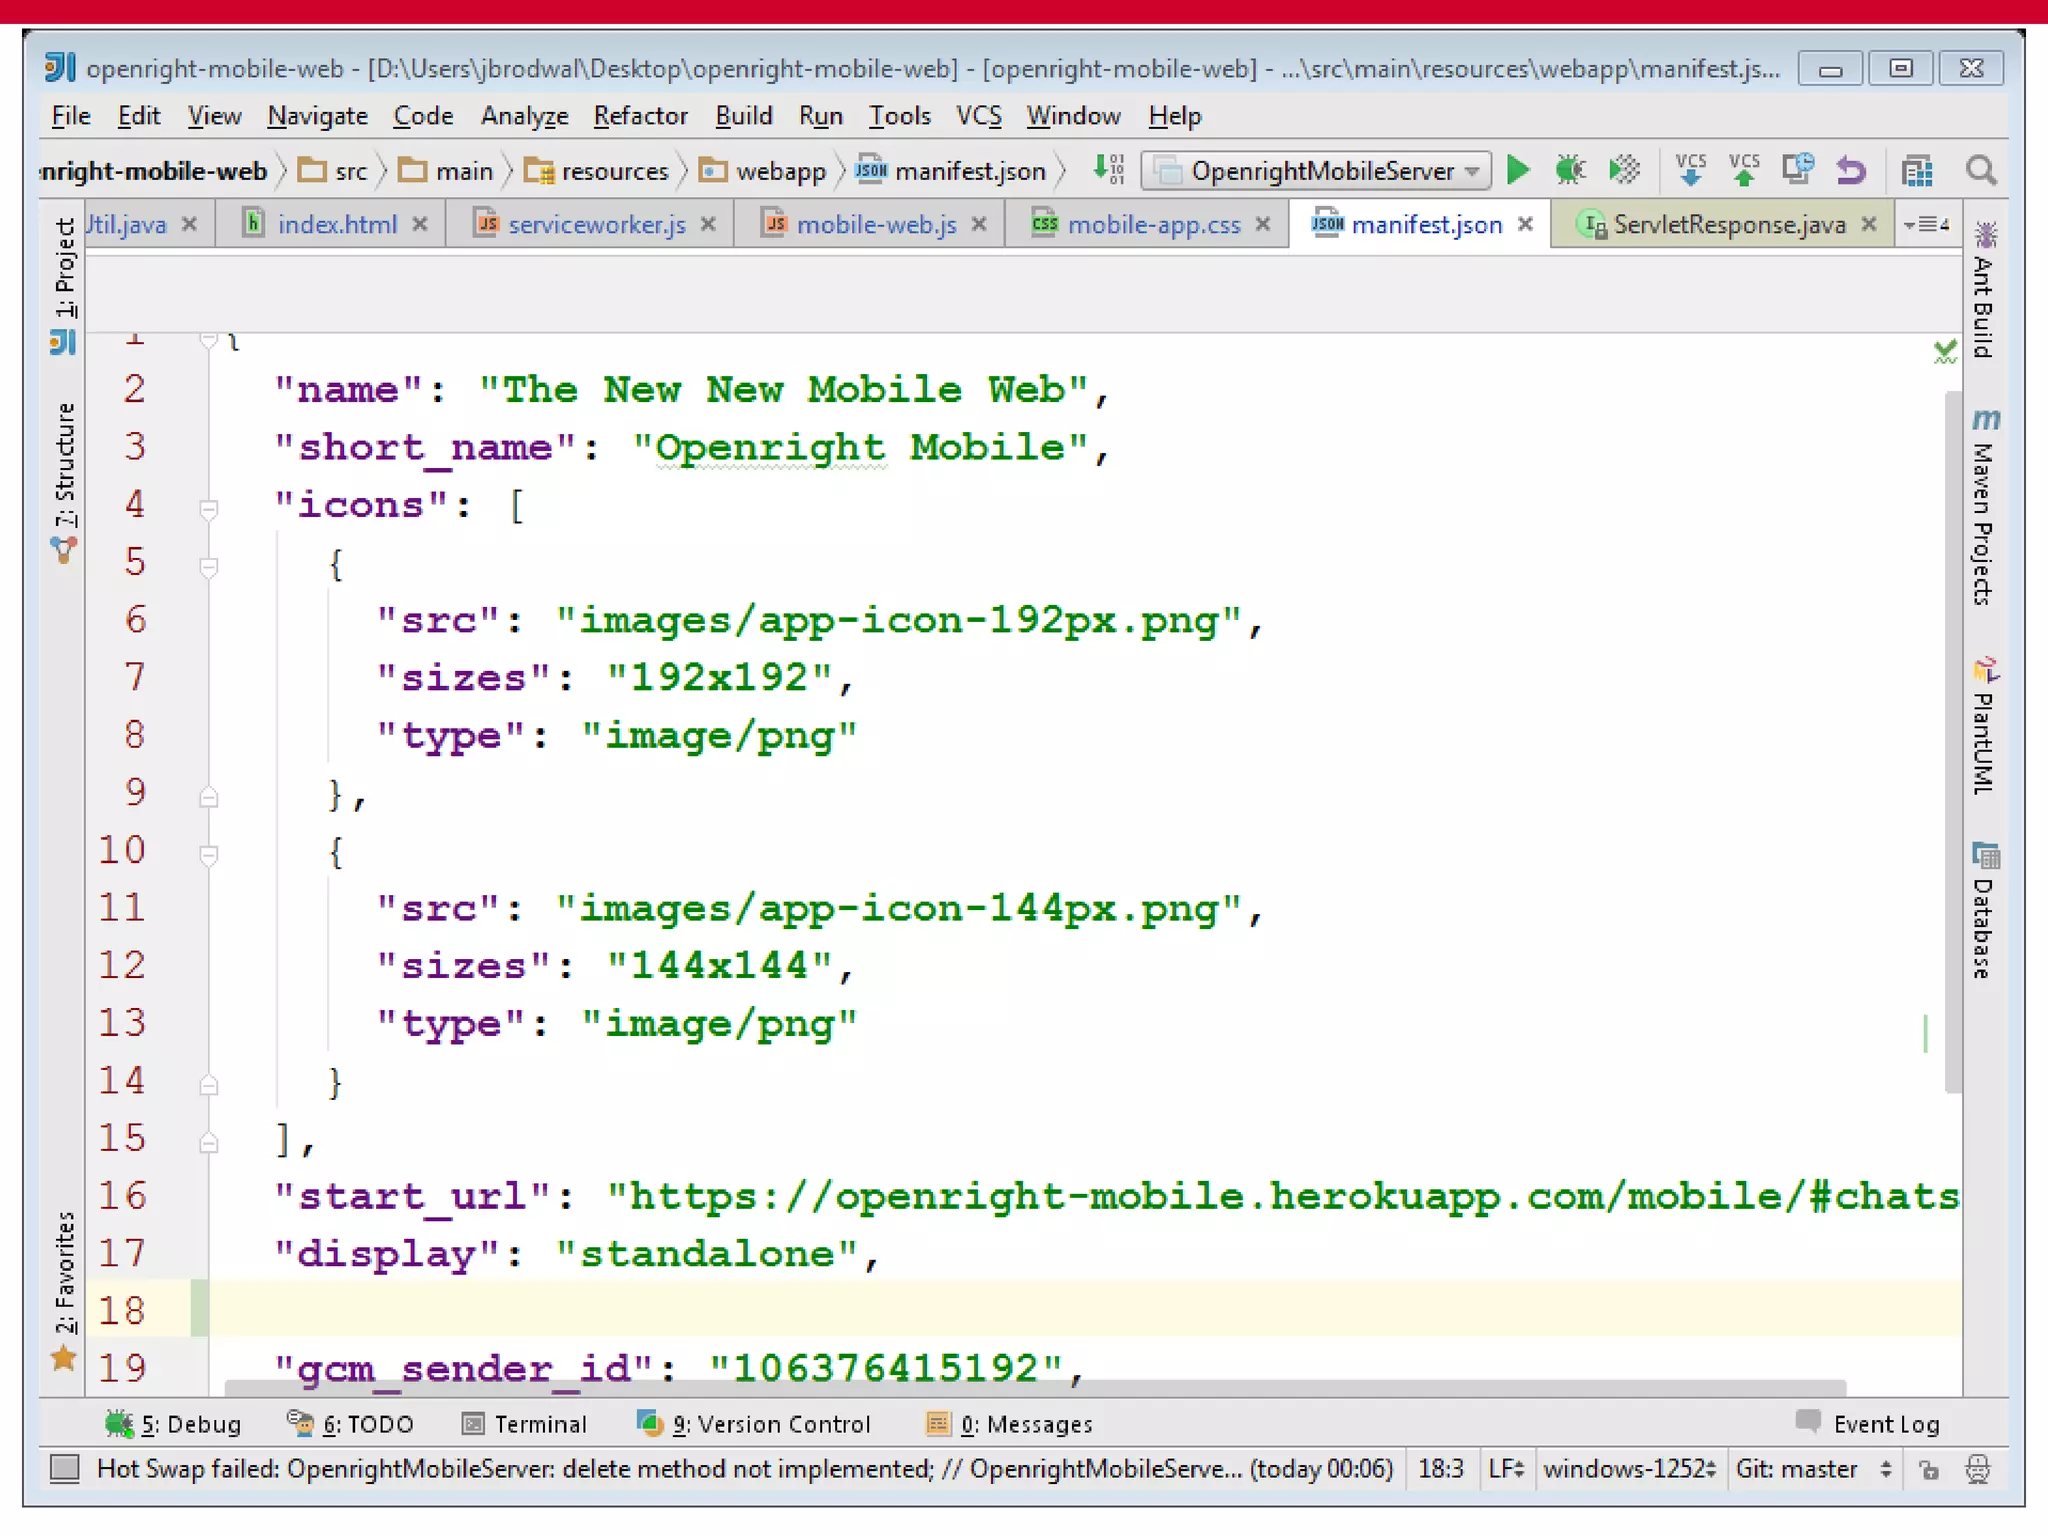2048x1536 pixels.
Task: Open Search Everywhere magnifier icon
Action: pos(1981,171)
